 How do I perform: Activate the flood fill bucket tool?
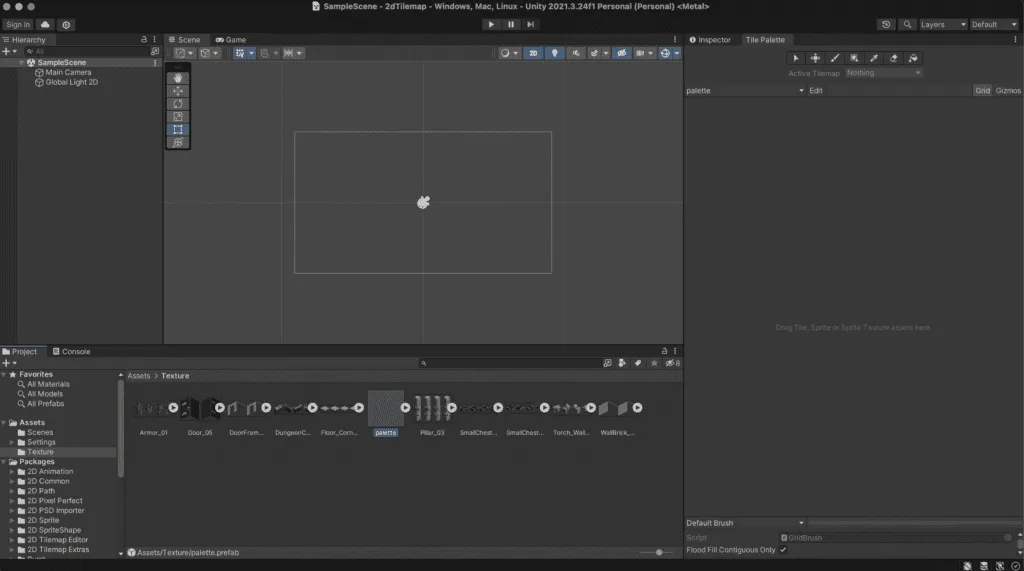[x=913, y=58]
